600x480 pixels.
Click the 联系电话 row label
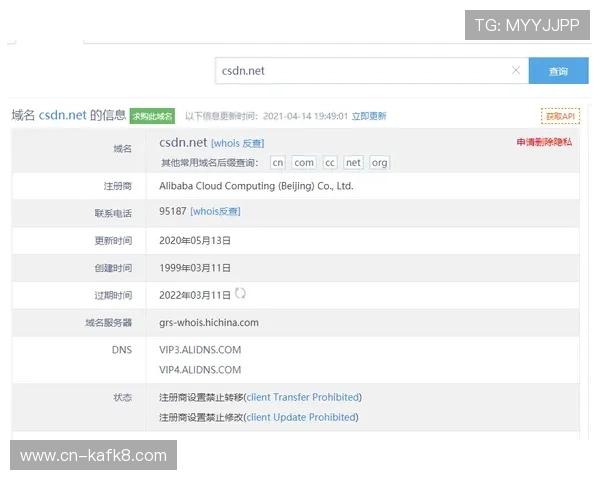pyautogui.click(x=113, y=213)
